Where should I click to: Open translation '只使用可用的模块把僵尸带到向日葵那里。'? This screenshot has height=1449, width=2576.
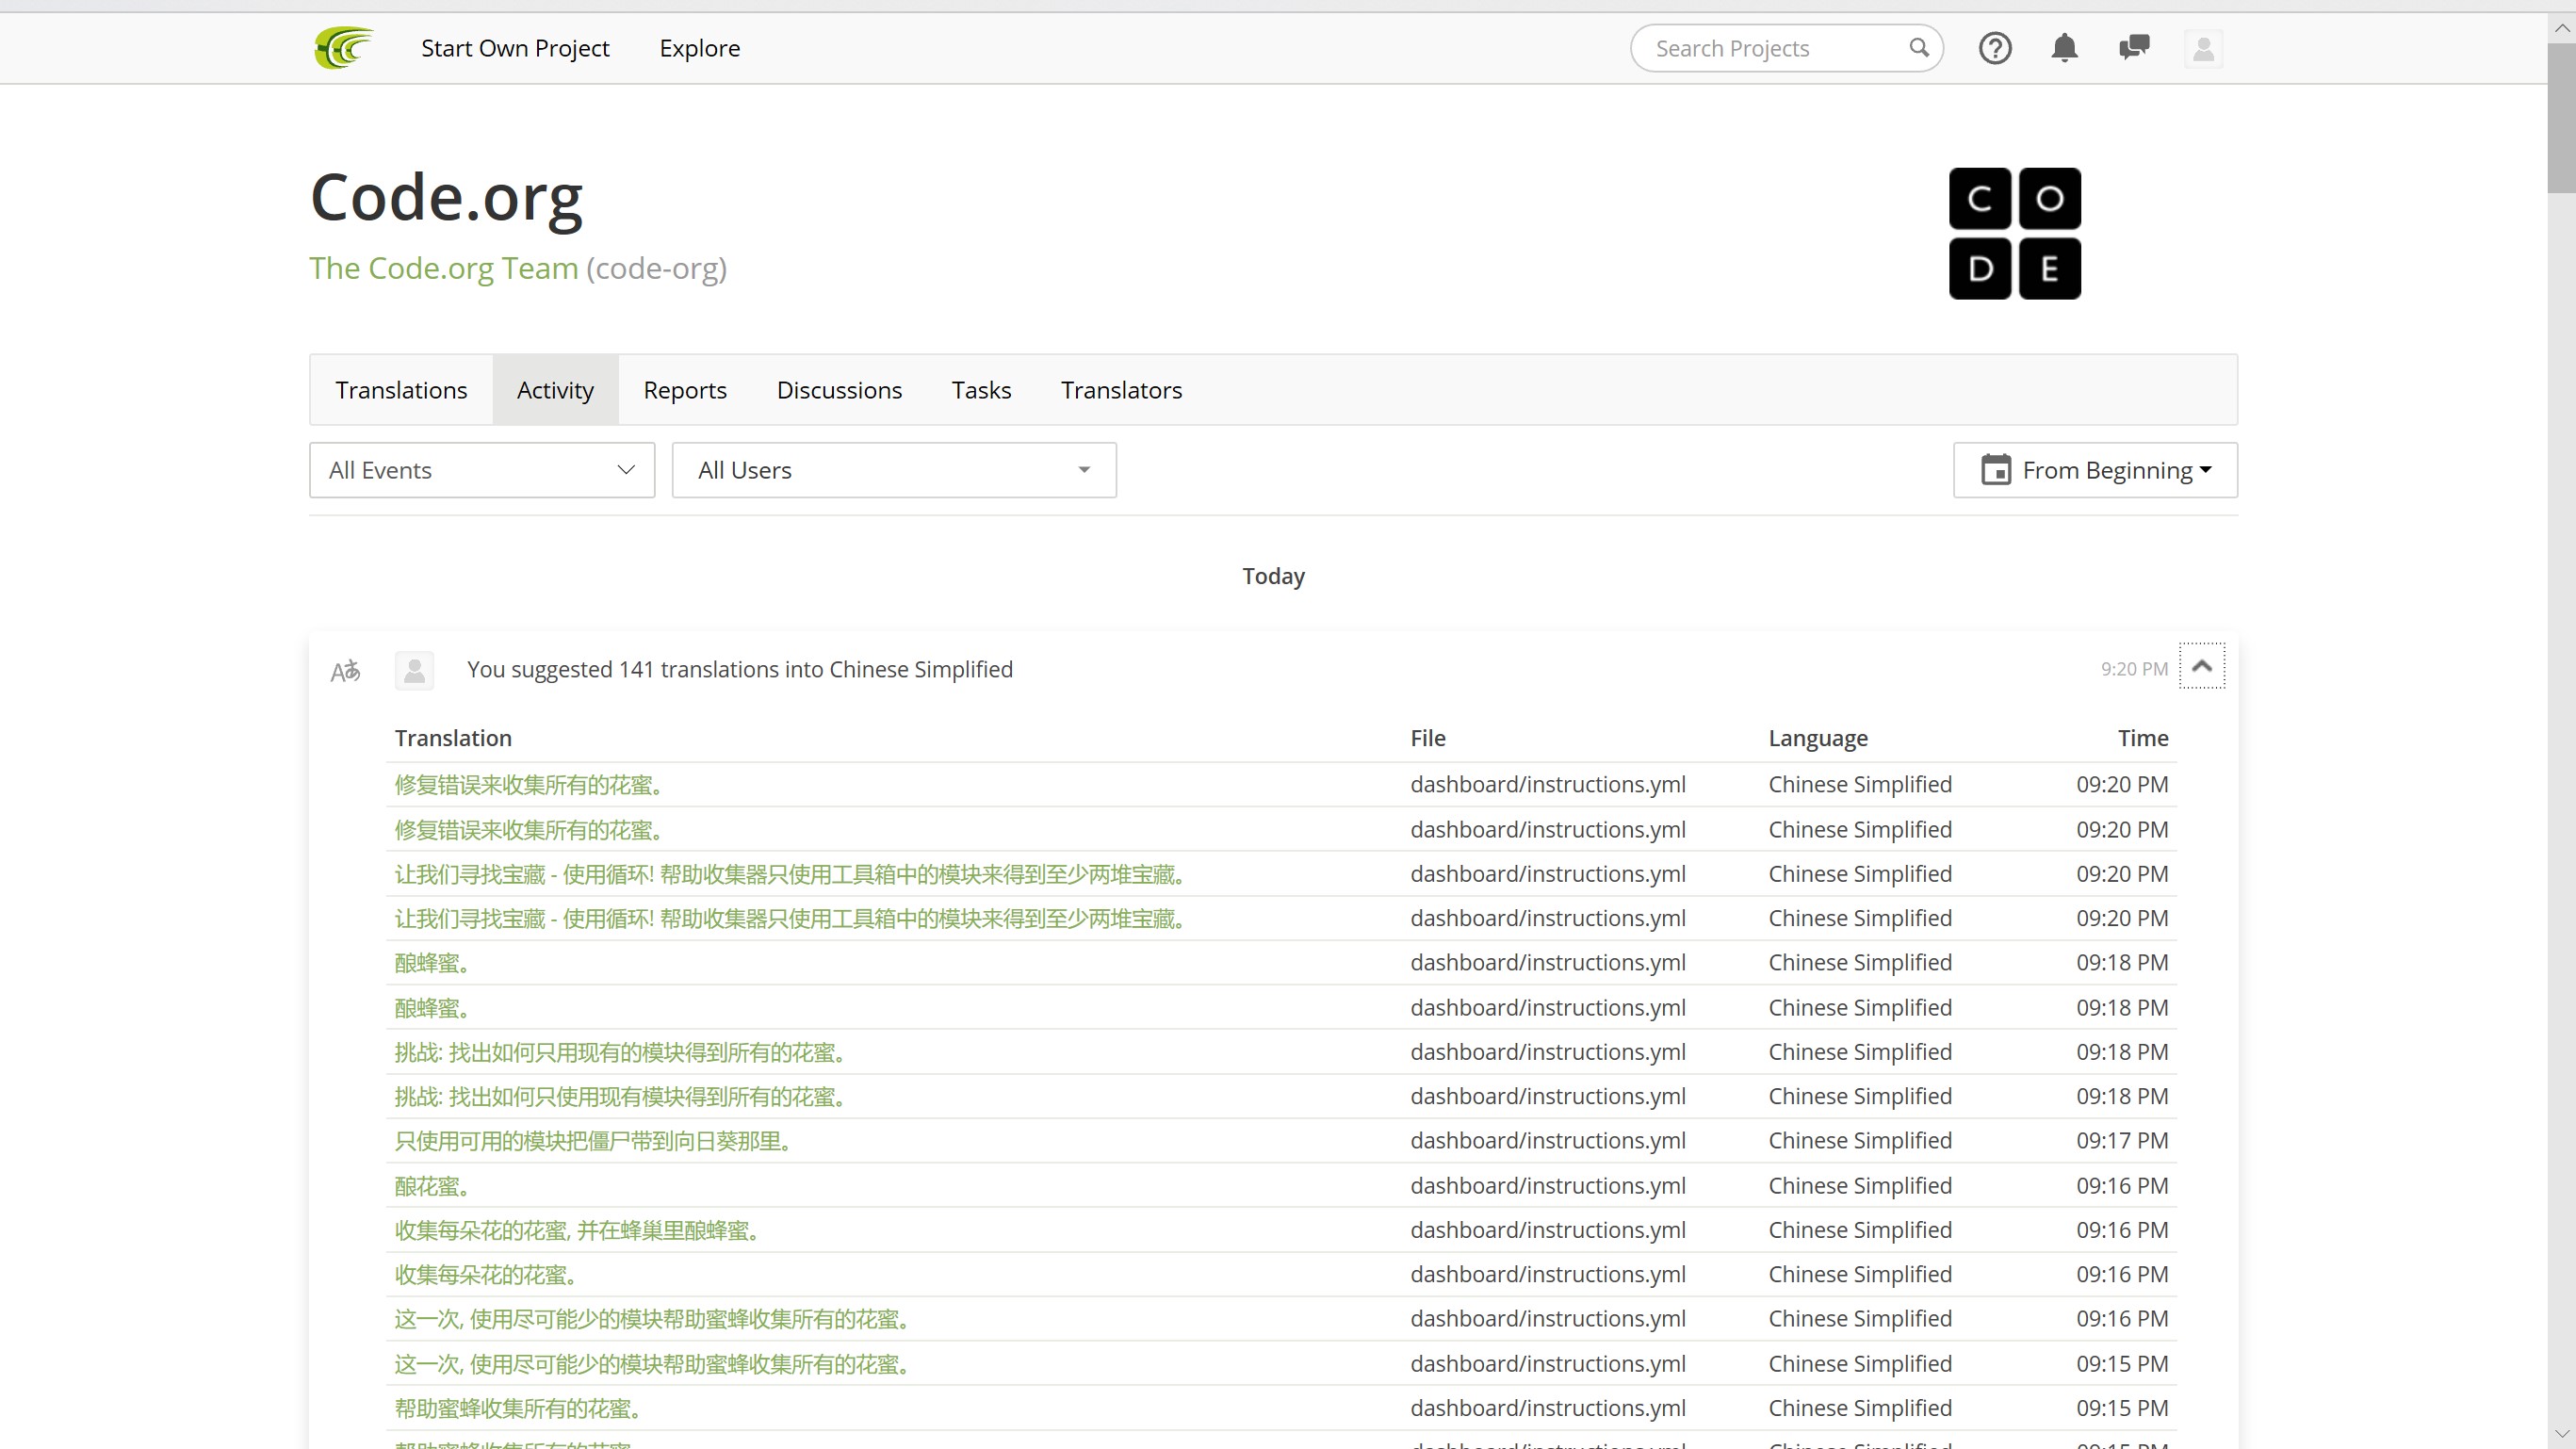coord(593,1141)
